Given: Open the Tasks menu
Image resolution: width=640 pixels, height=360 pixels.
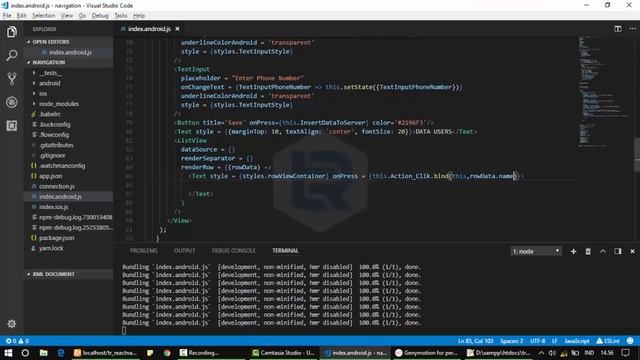Looking at the screenshot, I should coord(120,16).
